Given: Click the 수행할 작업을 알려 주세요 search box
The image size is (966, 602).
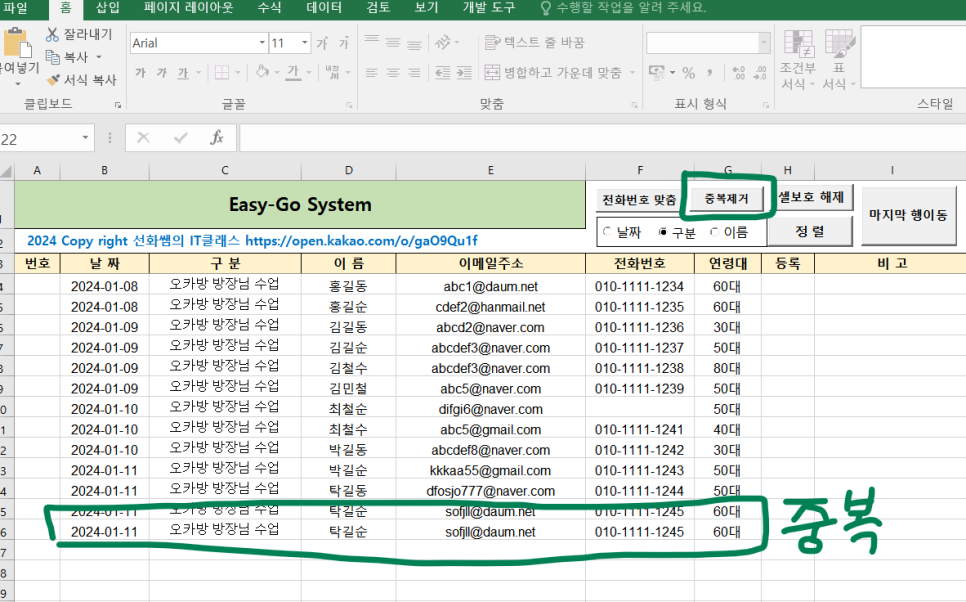Looking at the screenshot, I should point(623,8).
